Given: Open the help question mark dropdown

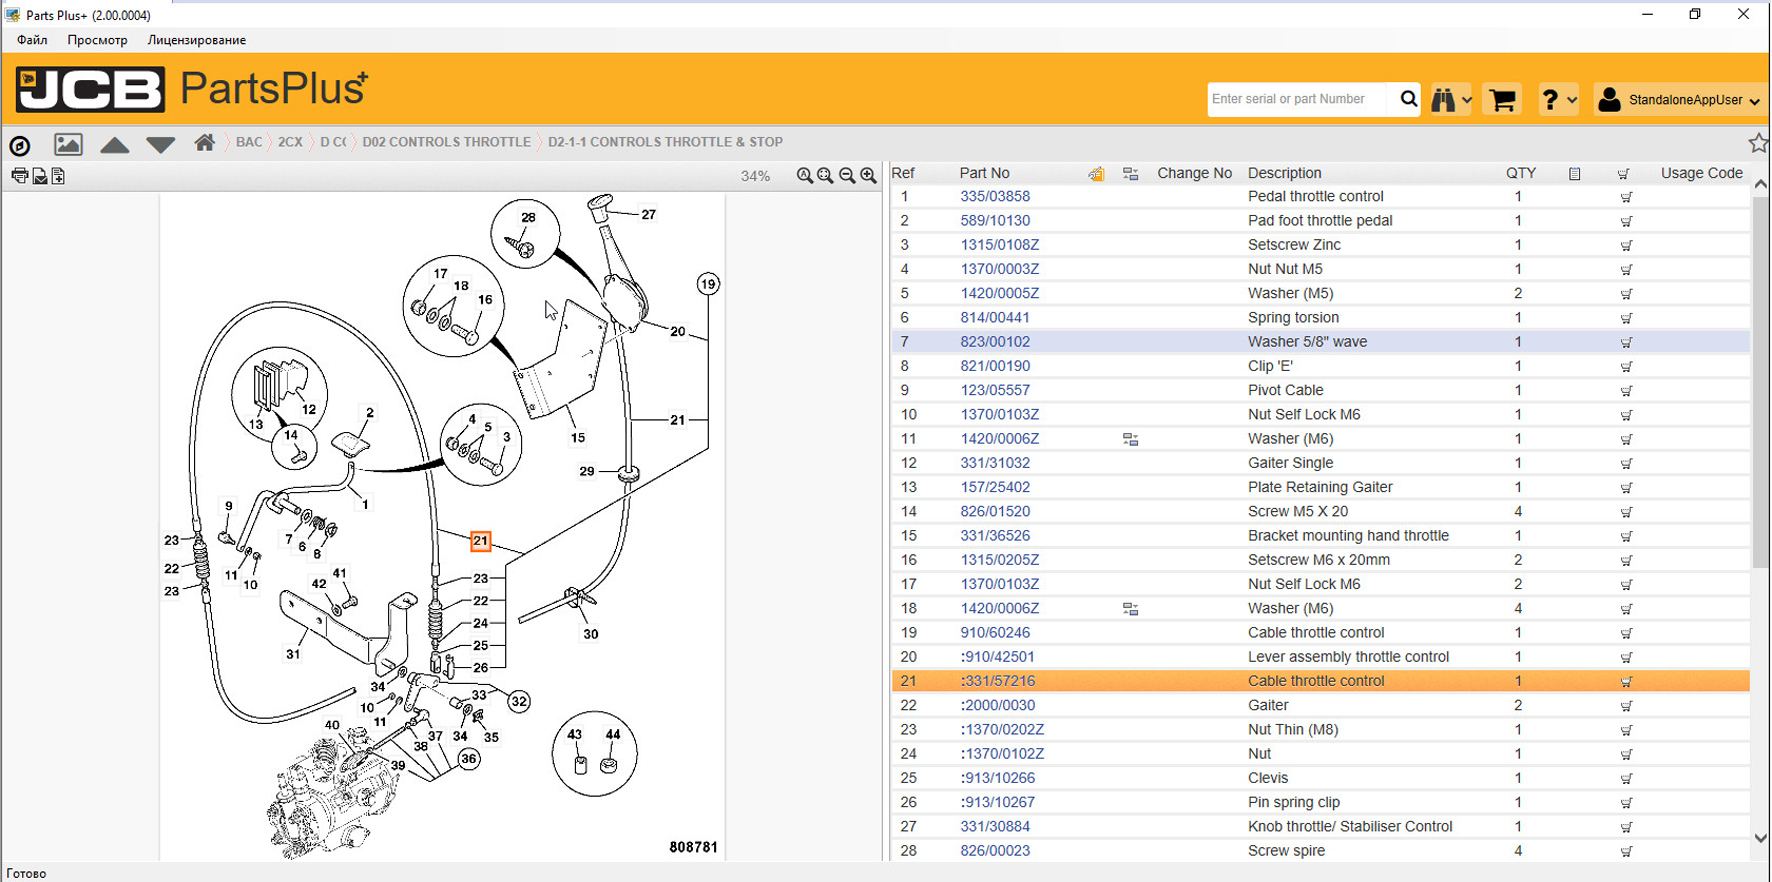Looking at the screenshot, I should 1558,100.
